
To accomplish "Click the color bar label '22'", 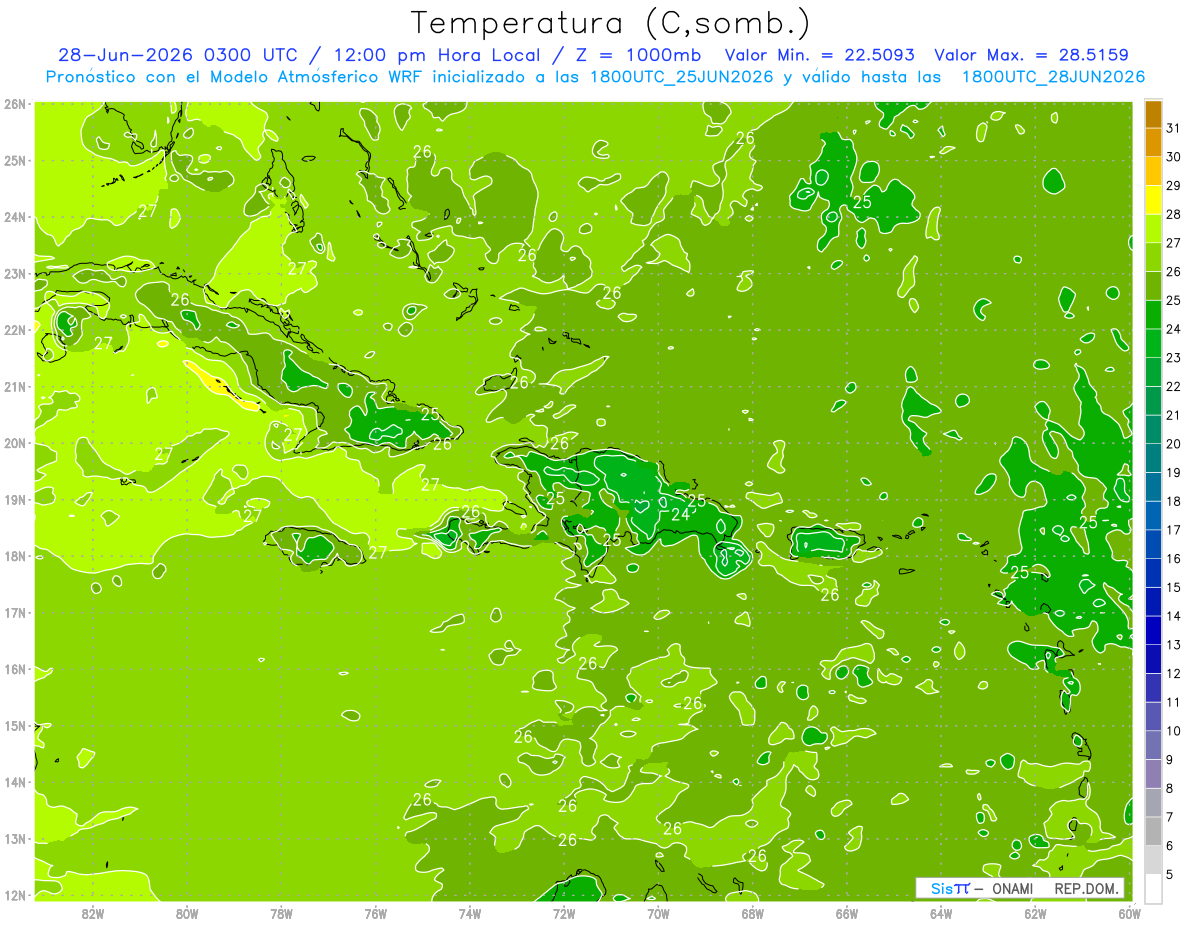I will tap(1173, 387).
